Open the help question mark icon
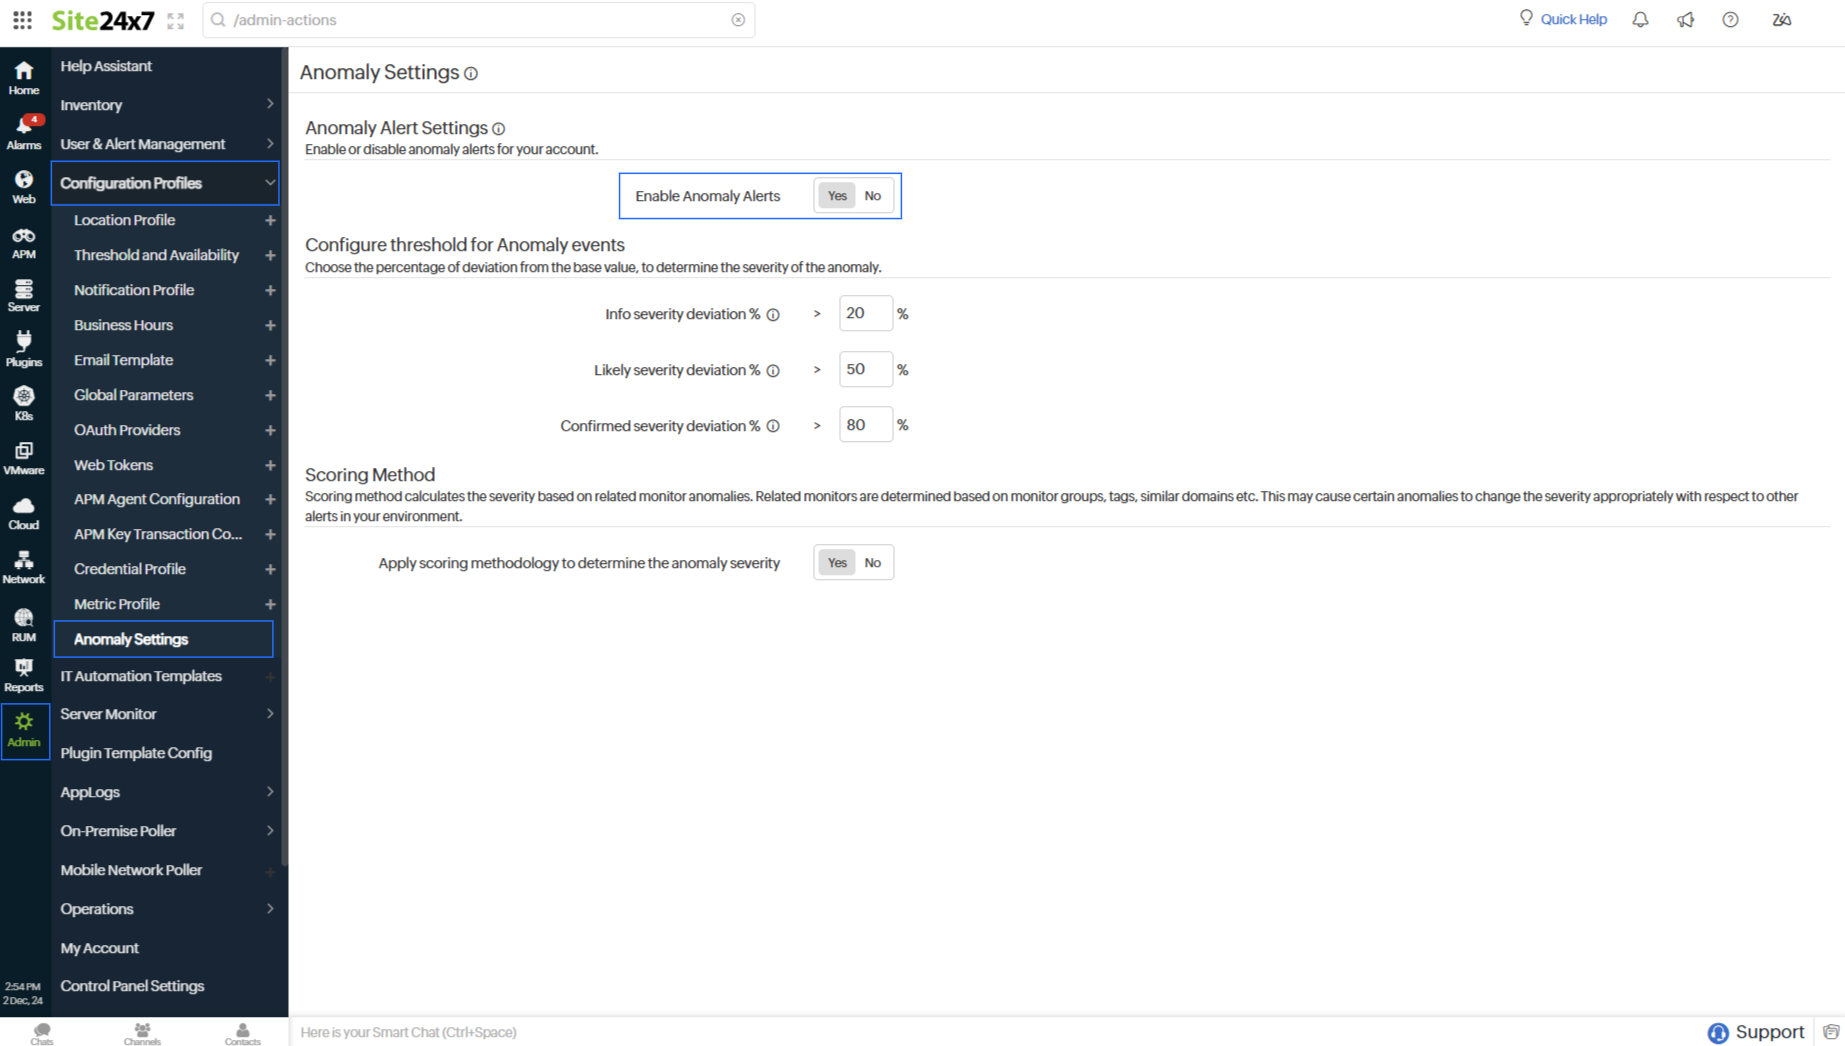The image size is (1845, 1046). 1730,19
